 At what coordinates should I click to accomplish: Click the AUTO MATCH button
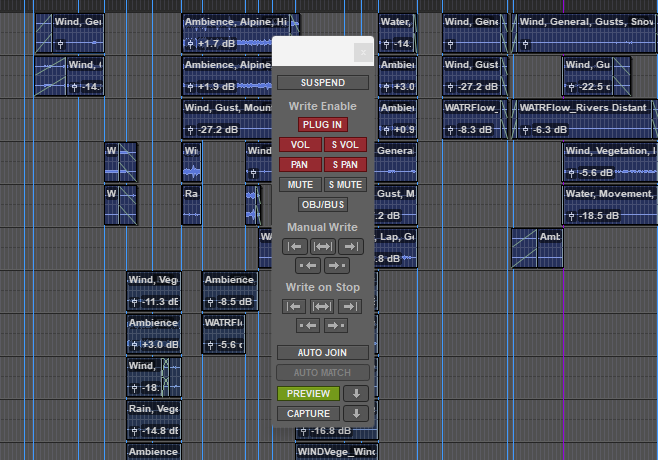323,373
